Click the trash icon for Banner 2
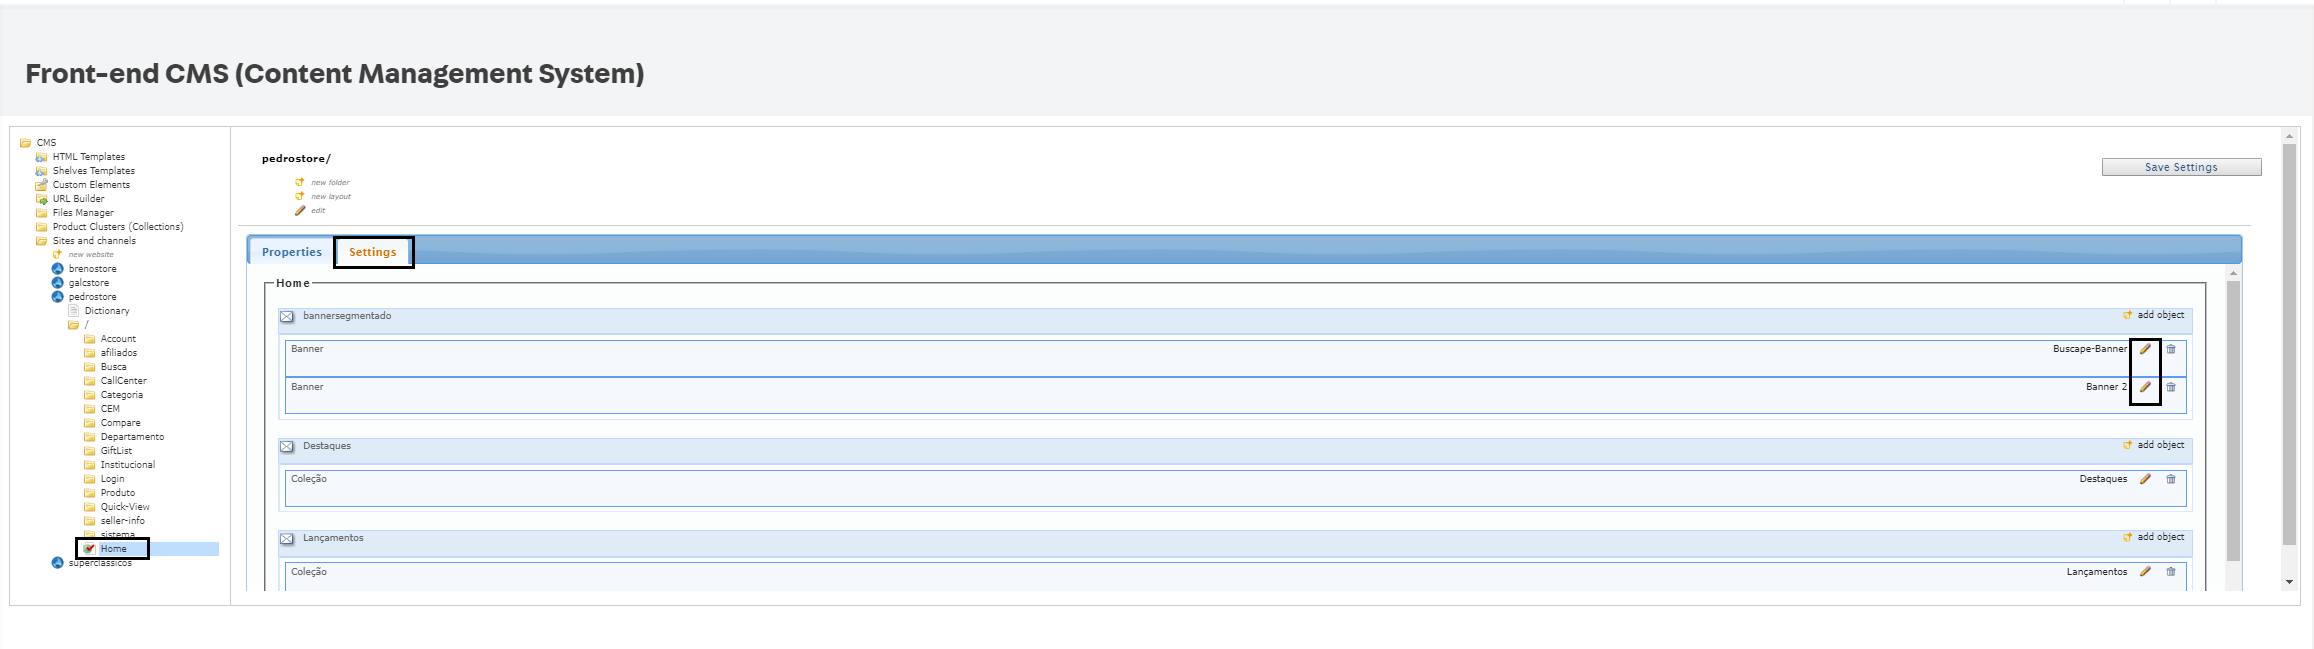The image size is (2314, 649). [2171, 387]
